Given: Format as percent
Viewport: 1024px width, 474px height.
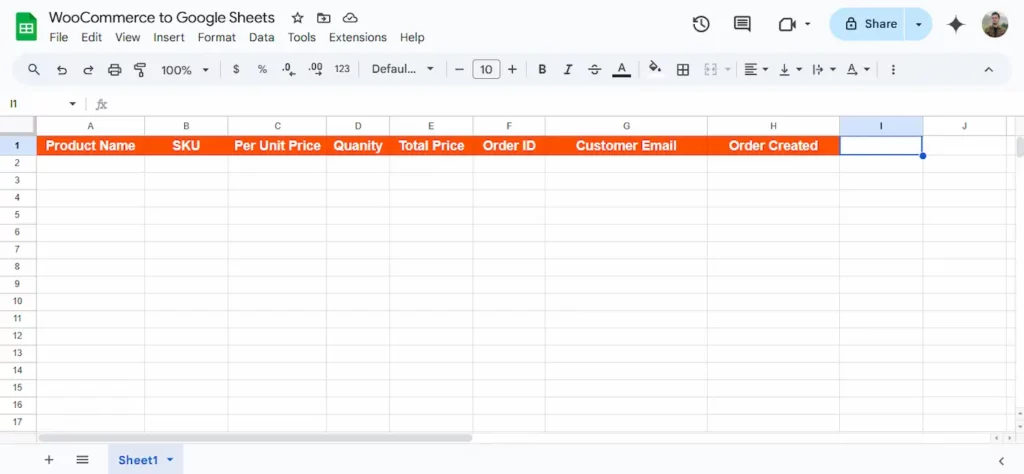Looking at the screenshot, I should coord(262,69).
